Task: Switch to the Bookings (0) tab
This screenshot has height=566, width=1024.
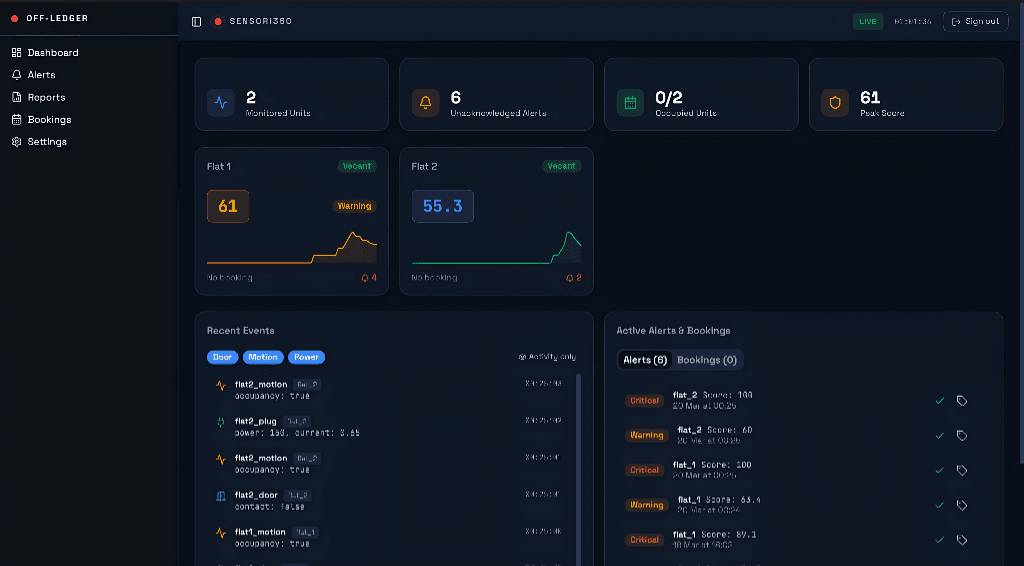Action: click(707, 360)
